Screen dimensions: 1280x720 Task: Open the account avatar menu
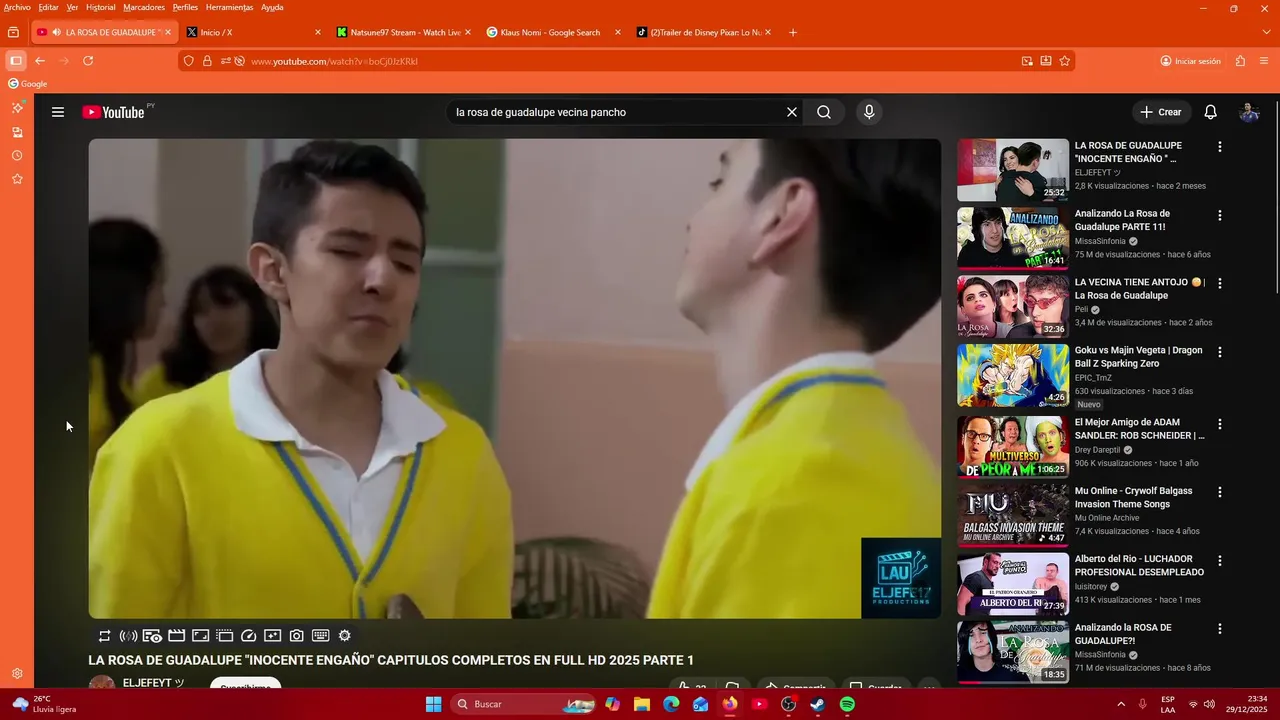[x=1249, y=112]
